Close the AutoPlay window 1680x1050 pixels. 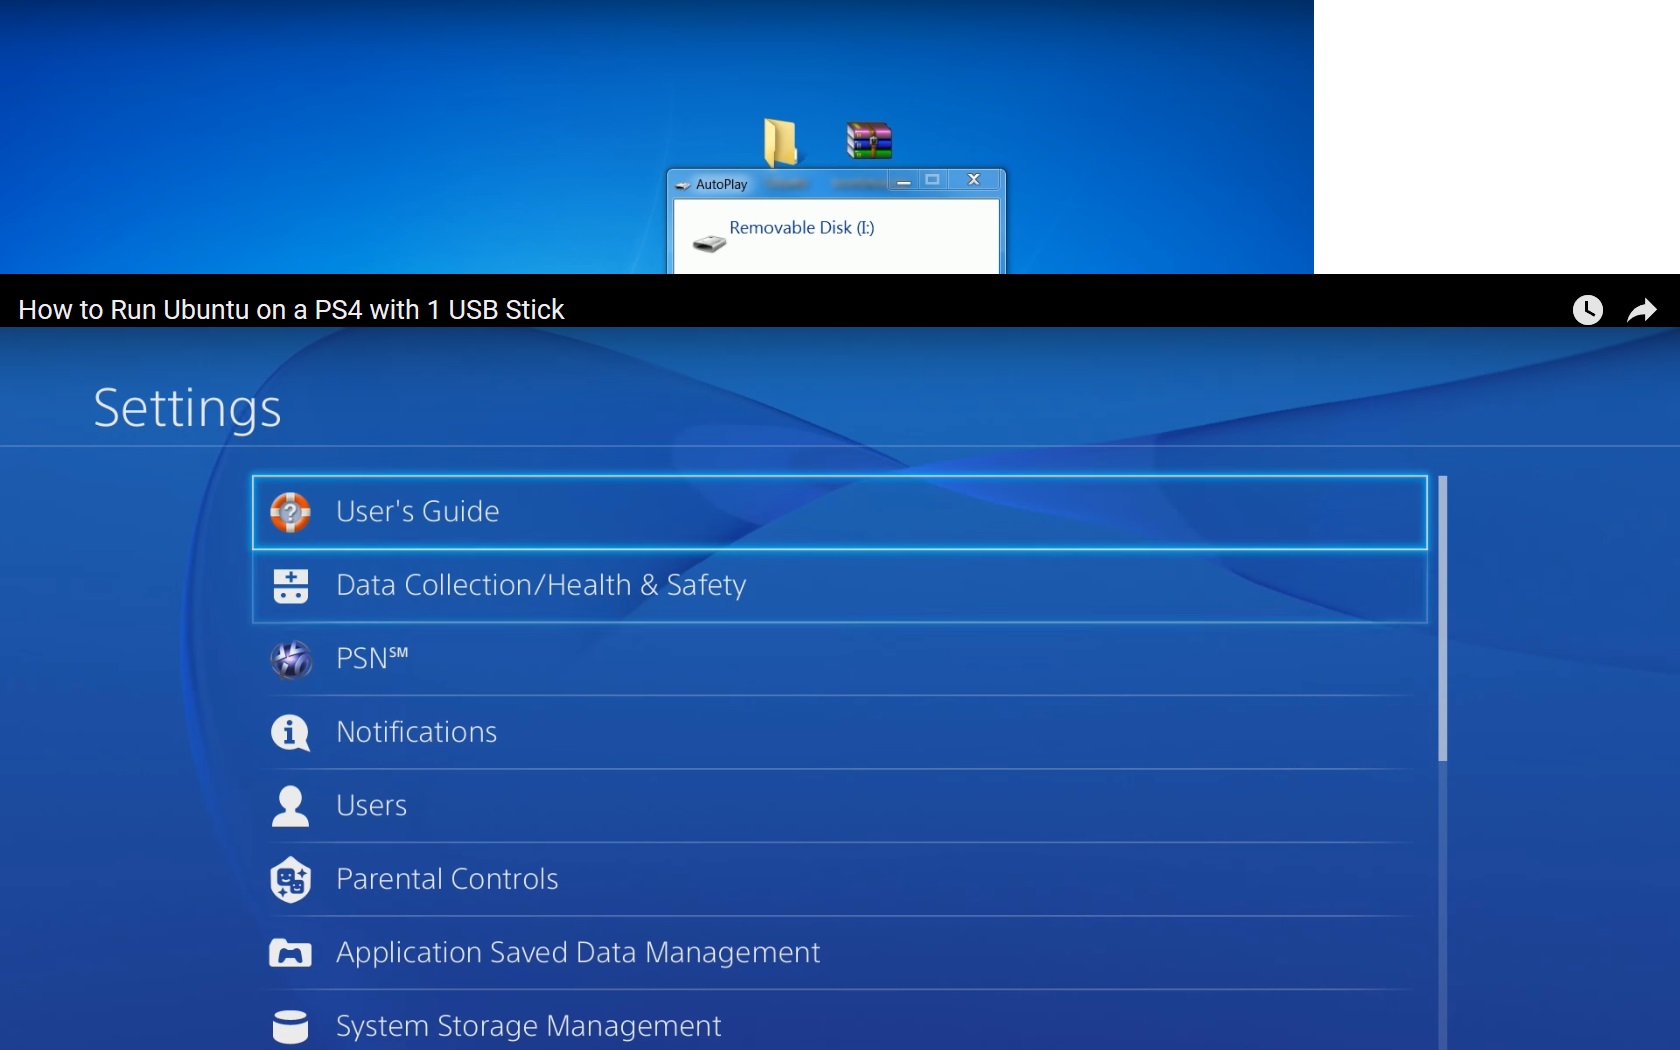click(974, 180)
